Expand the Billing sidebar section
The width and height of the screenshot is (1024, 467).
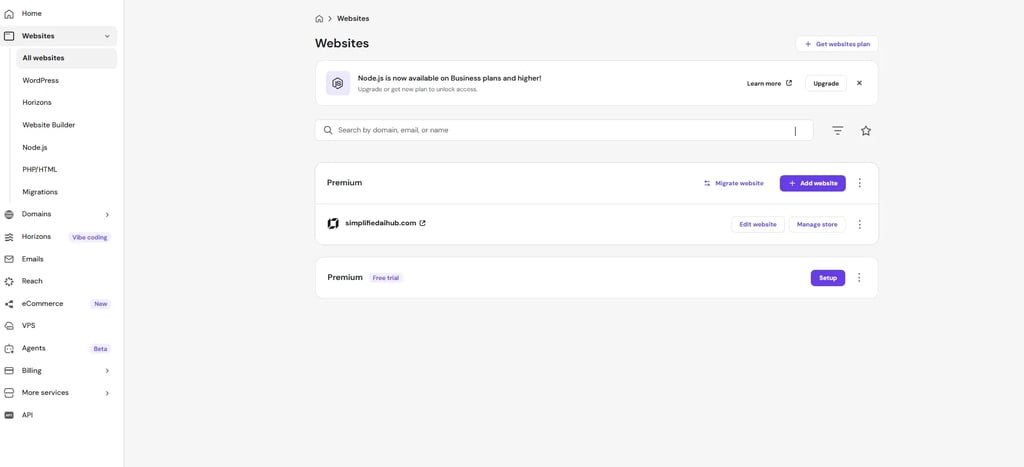107,371
